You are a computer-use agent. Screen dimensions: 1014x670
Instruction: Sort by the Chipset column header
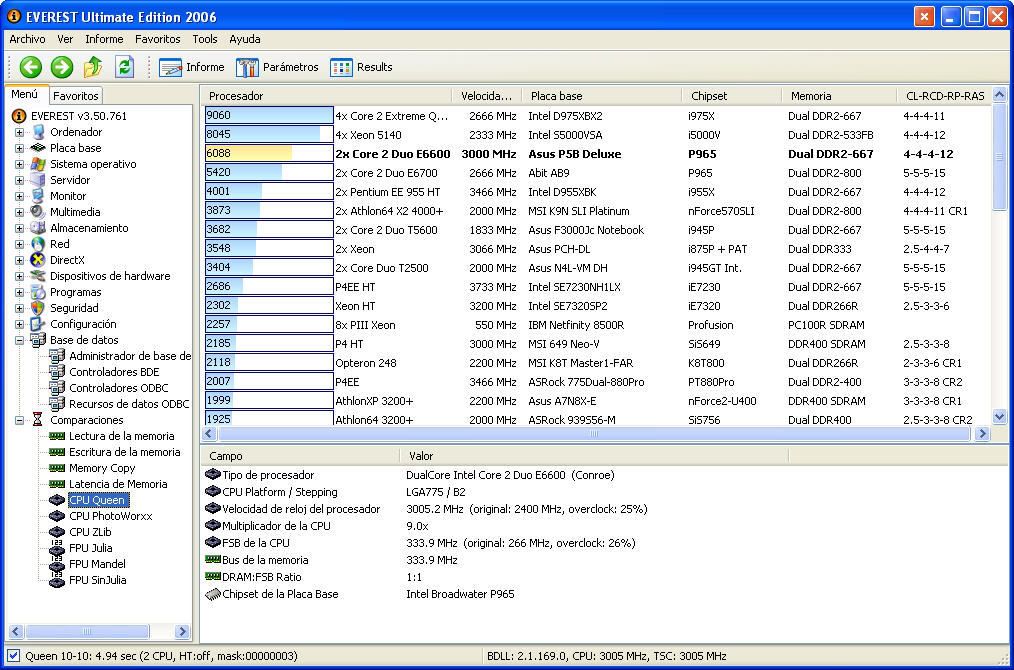point(732,96)
